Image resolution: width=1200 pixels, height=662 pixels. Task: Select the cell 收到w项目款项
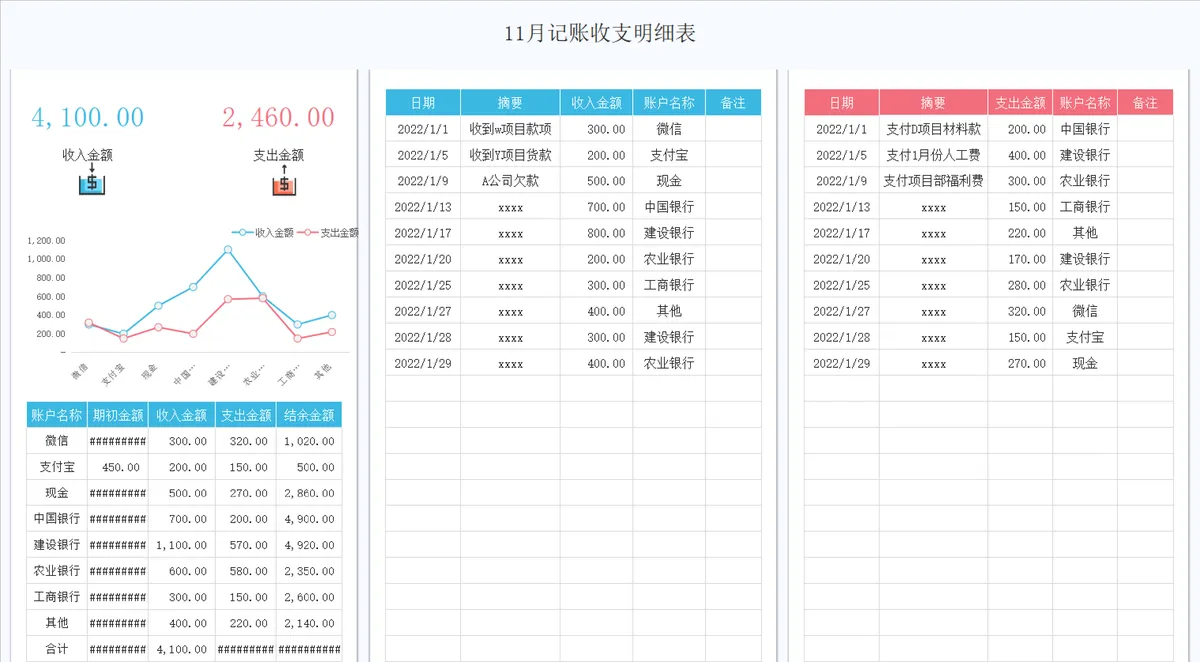[x=510, y=129]
